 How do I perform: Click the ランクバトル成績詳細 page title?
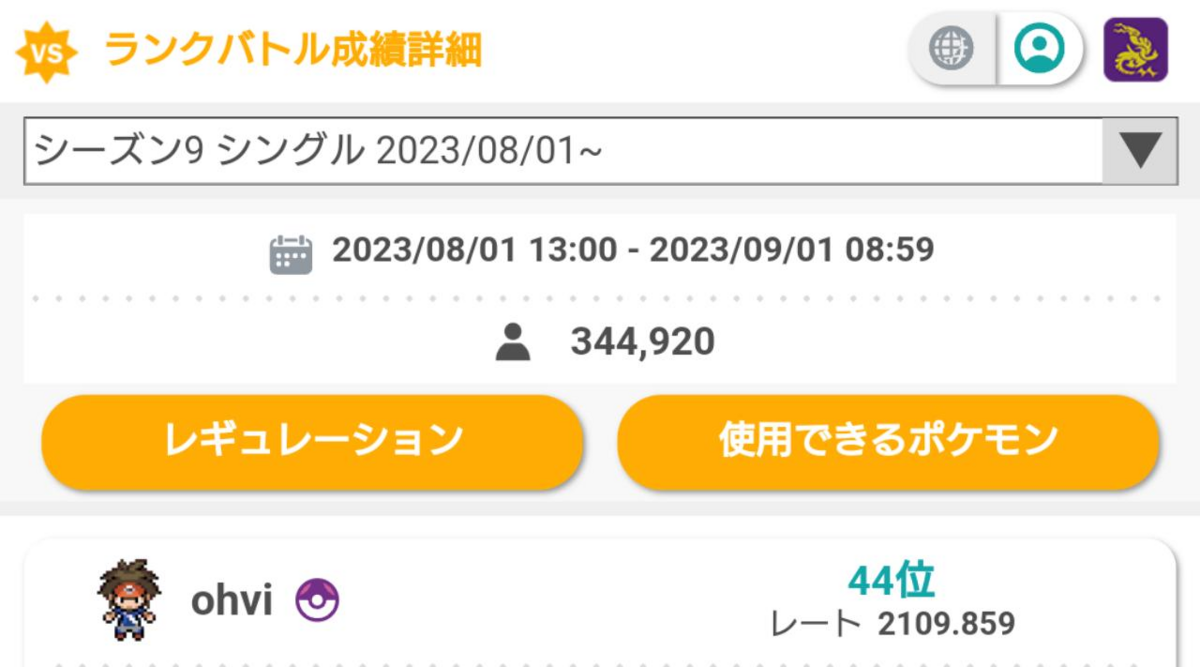[x=293, y=50]
